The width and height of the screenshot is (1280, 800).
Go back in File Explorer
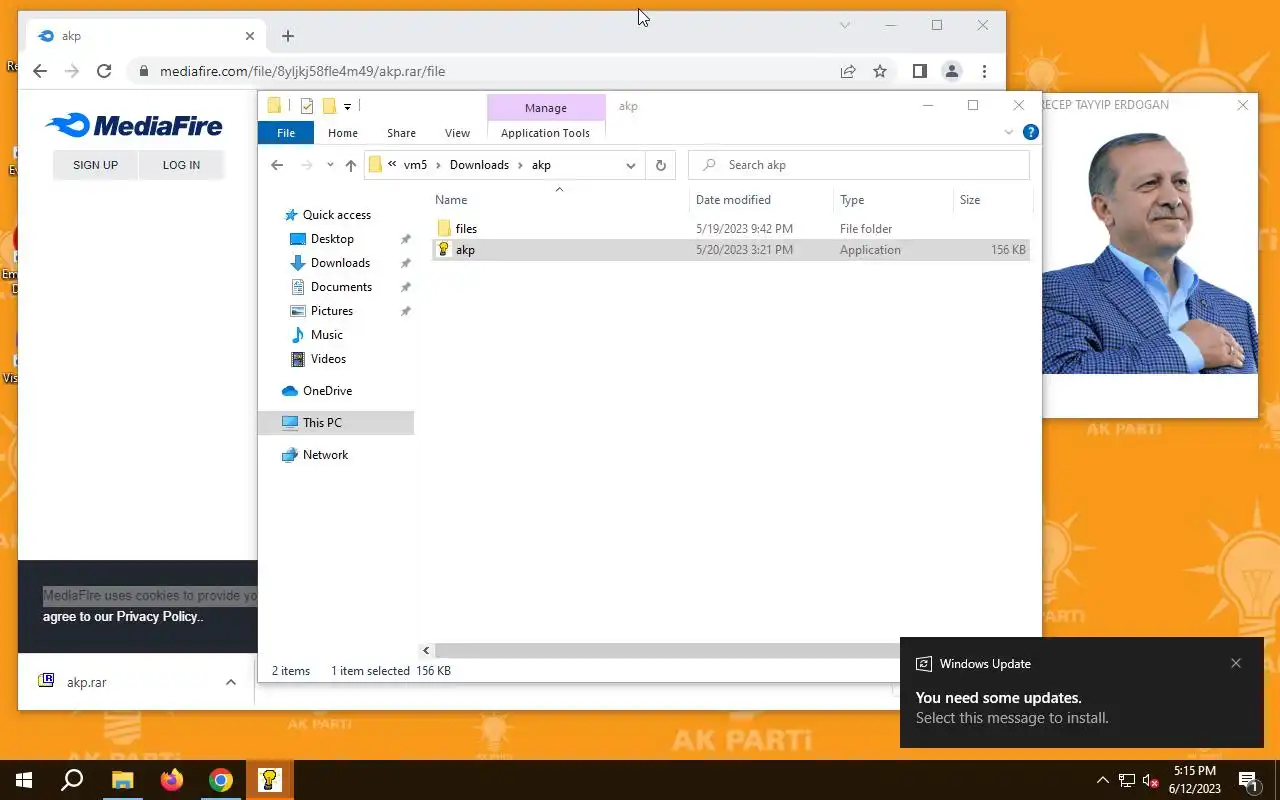pos(277,165)
